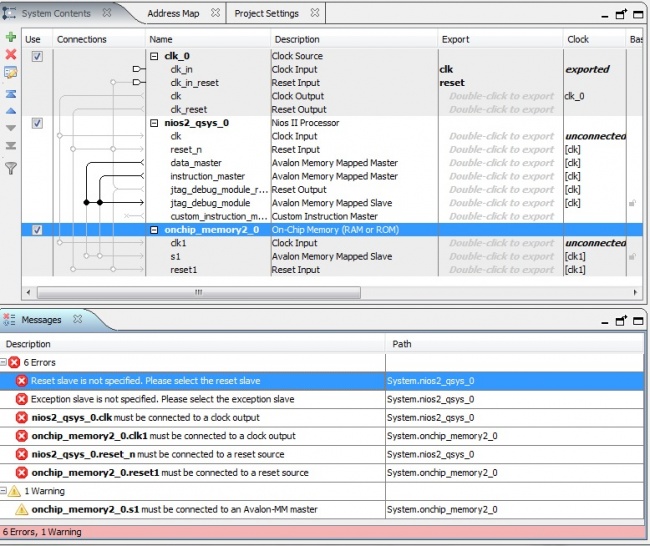Click the clk1 connection node for onchip_memory2_0
This screenshot has width=650, height=546.
pos(60,243)
